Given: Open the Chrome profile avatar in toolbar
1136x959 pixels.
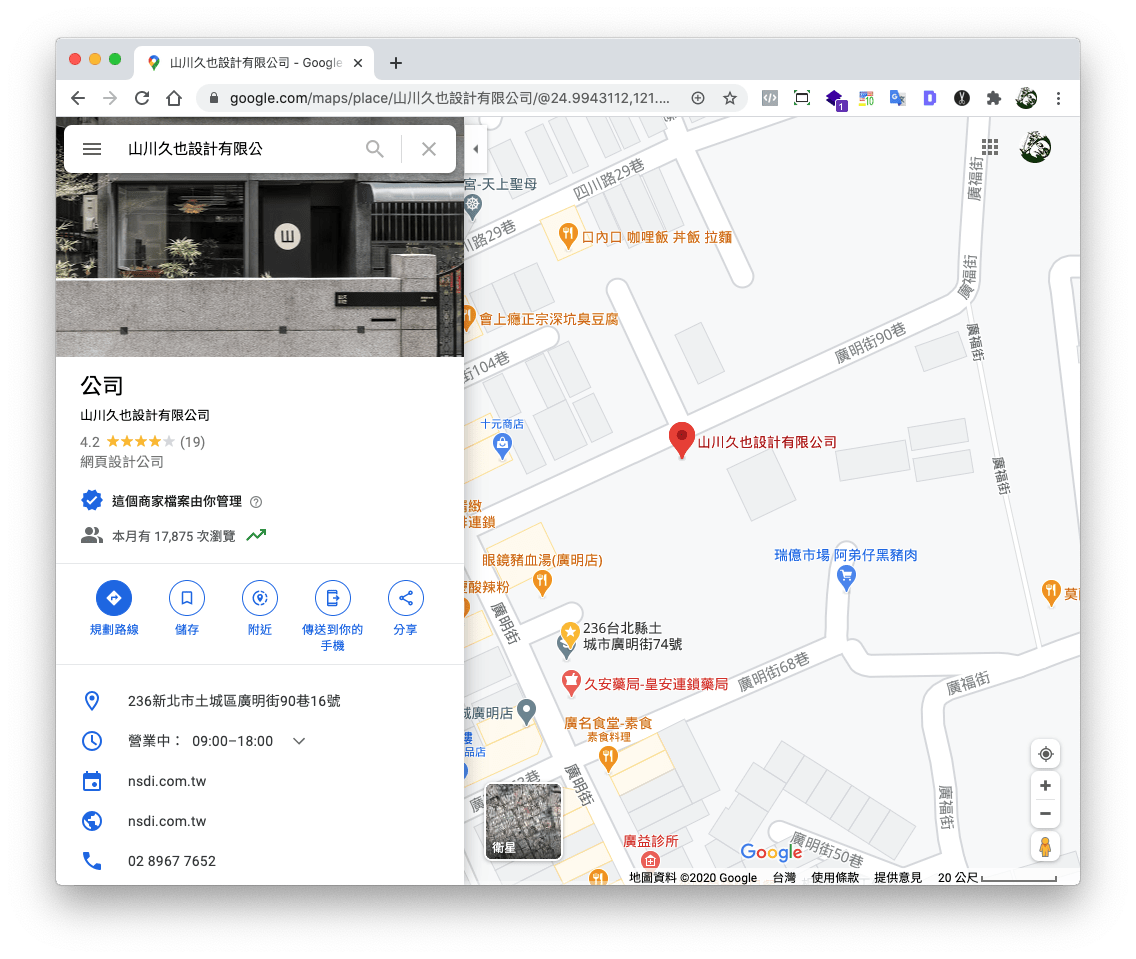Looking at the screenshot, I should coord(1026,98).
